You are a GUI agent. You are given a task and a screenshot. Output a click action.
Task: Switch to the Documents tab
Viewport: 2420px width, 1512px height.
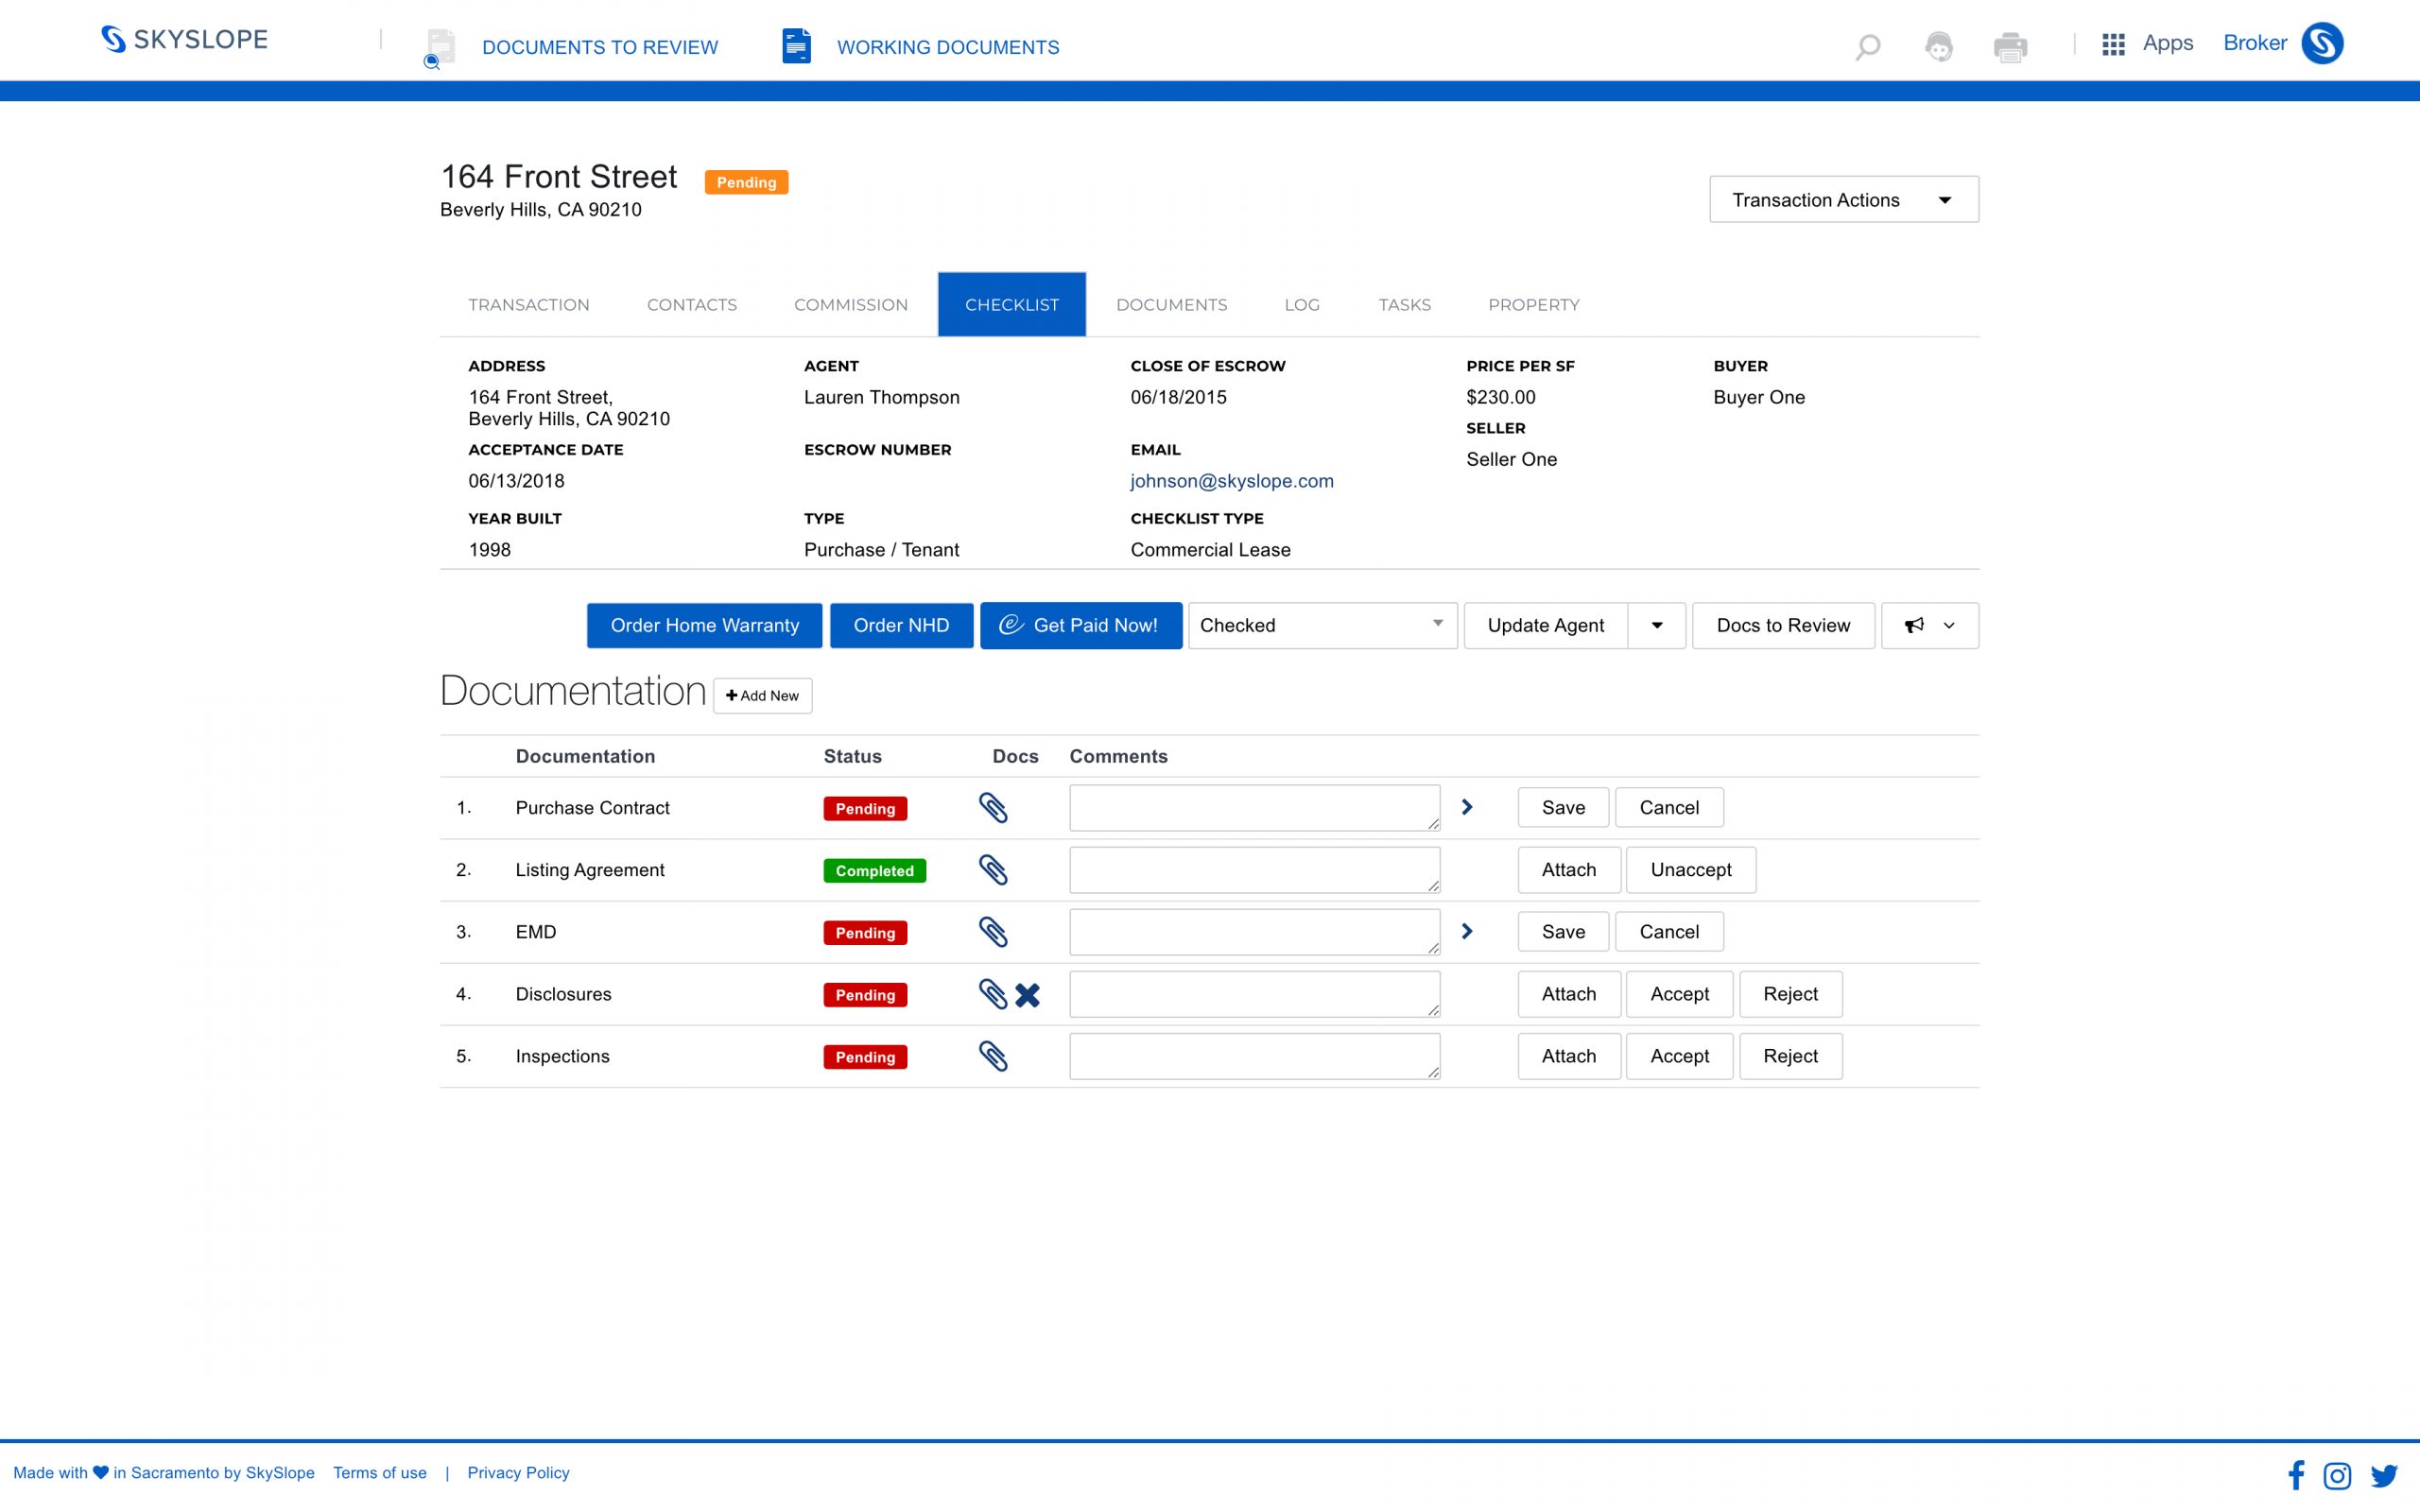click(x=1171, y=304)
